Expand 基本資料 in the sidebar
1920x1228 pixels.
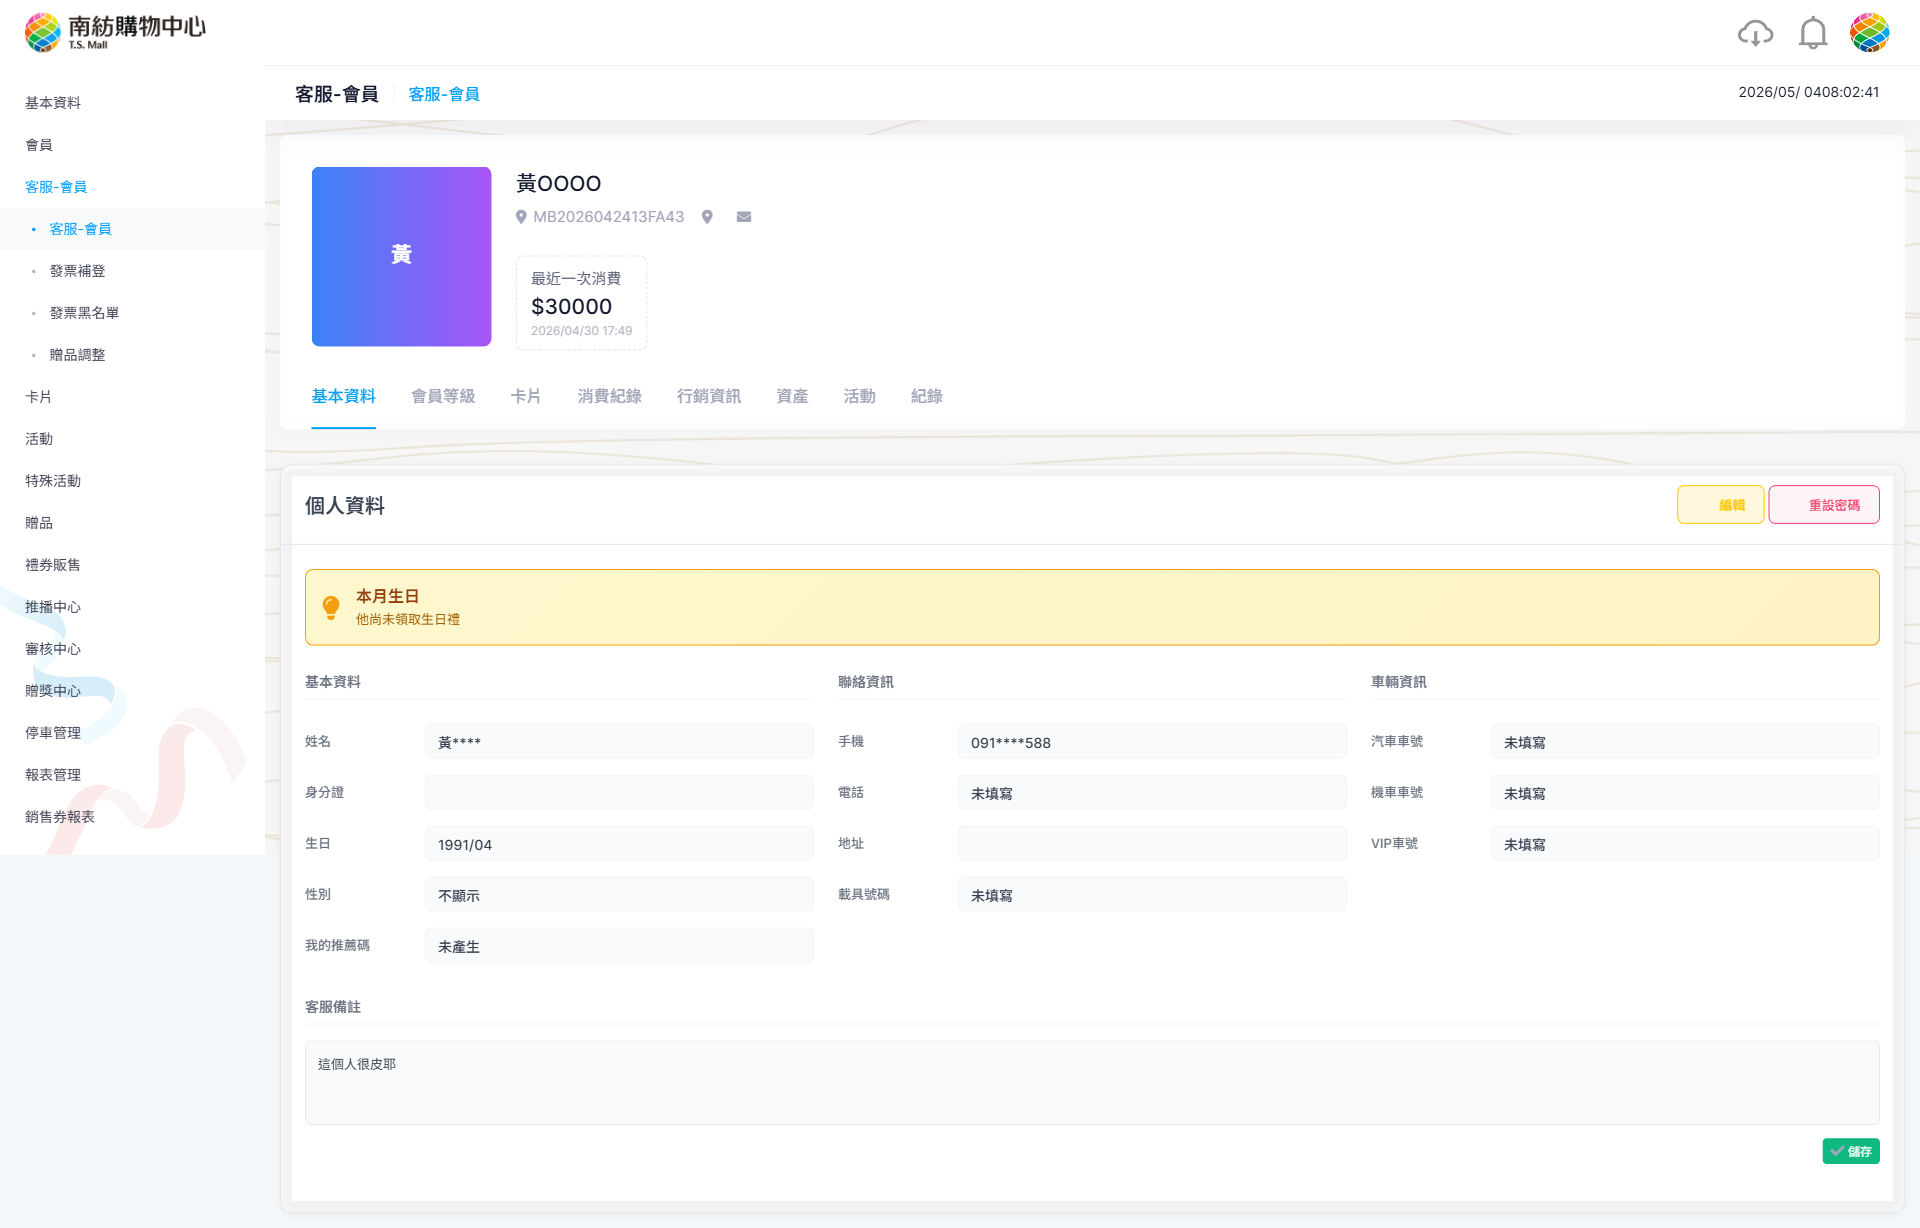tap(53, 103)
